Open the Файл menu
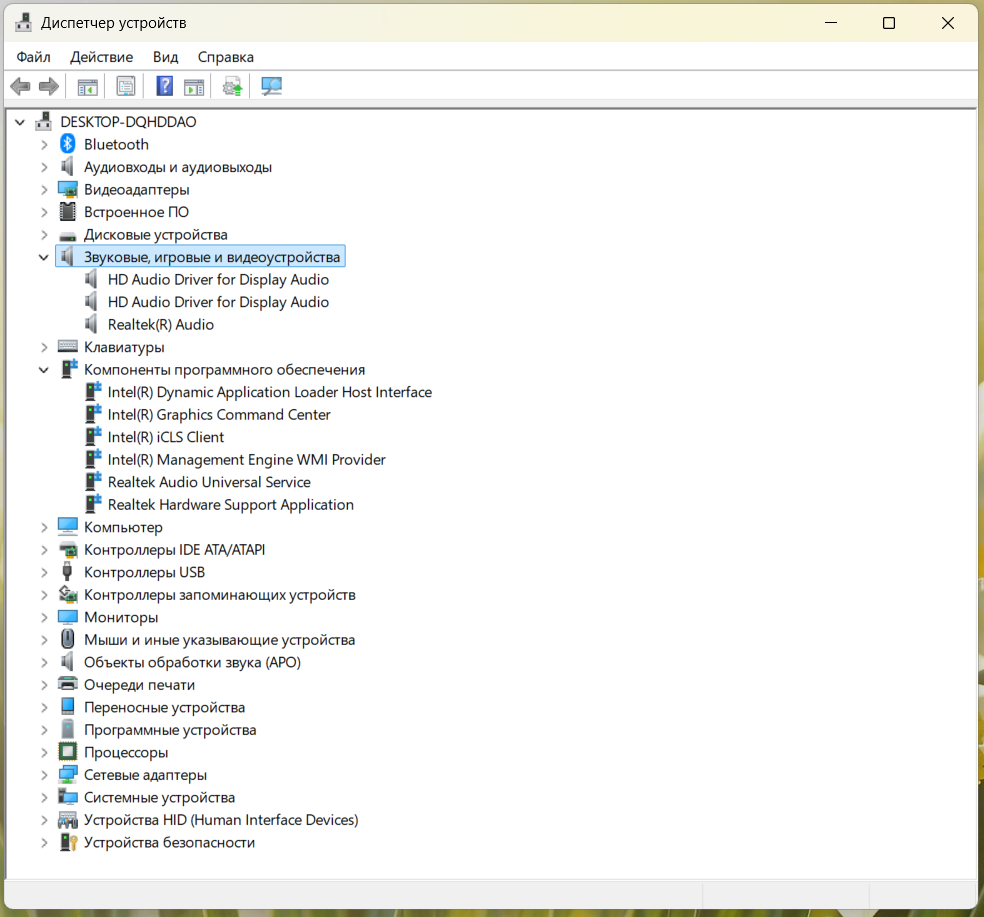984x917 pixels. pos(33,57)
